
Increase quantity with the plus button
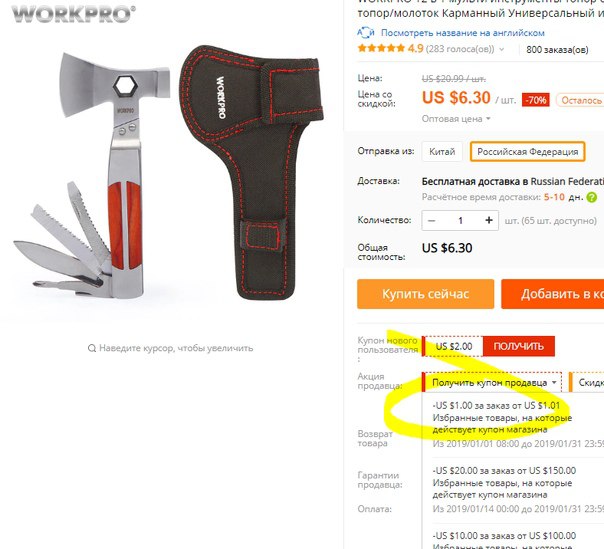click(489, 220)
